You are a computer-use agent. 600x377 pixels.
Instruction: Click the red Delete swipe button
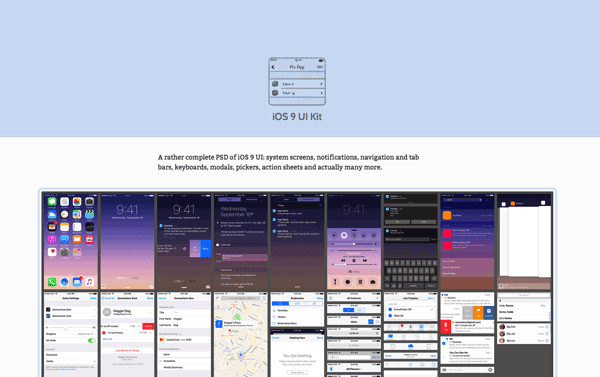point(148,326)
